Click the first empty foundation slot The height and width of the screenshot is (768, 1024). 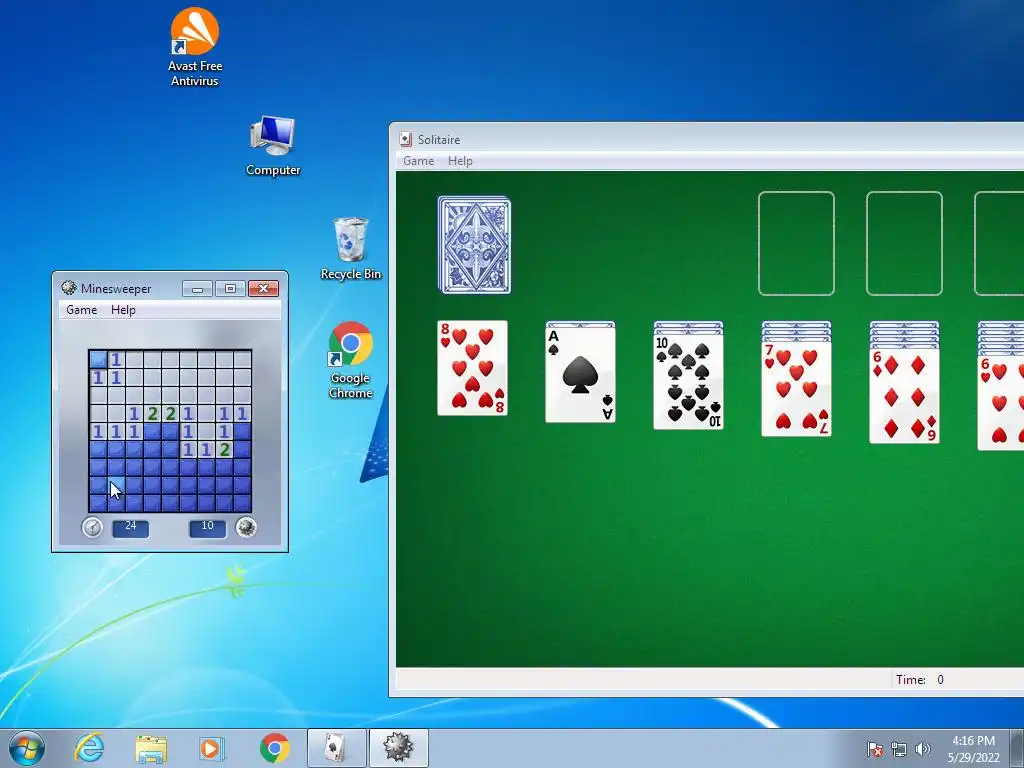point(796,244)
